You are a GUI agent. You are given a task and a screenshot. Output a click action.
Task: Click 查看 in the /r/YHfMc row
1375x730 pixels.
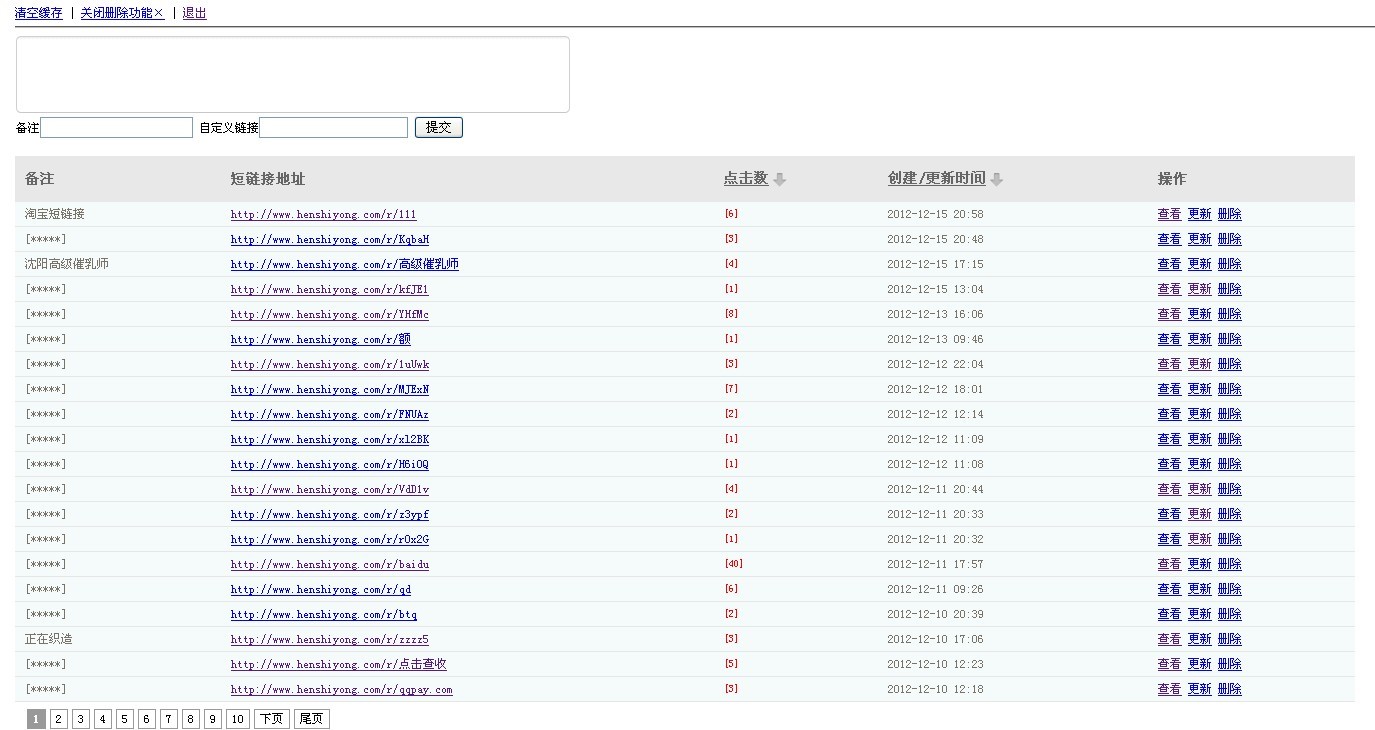(x=1169, y=314)
